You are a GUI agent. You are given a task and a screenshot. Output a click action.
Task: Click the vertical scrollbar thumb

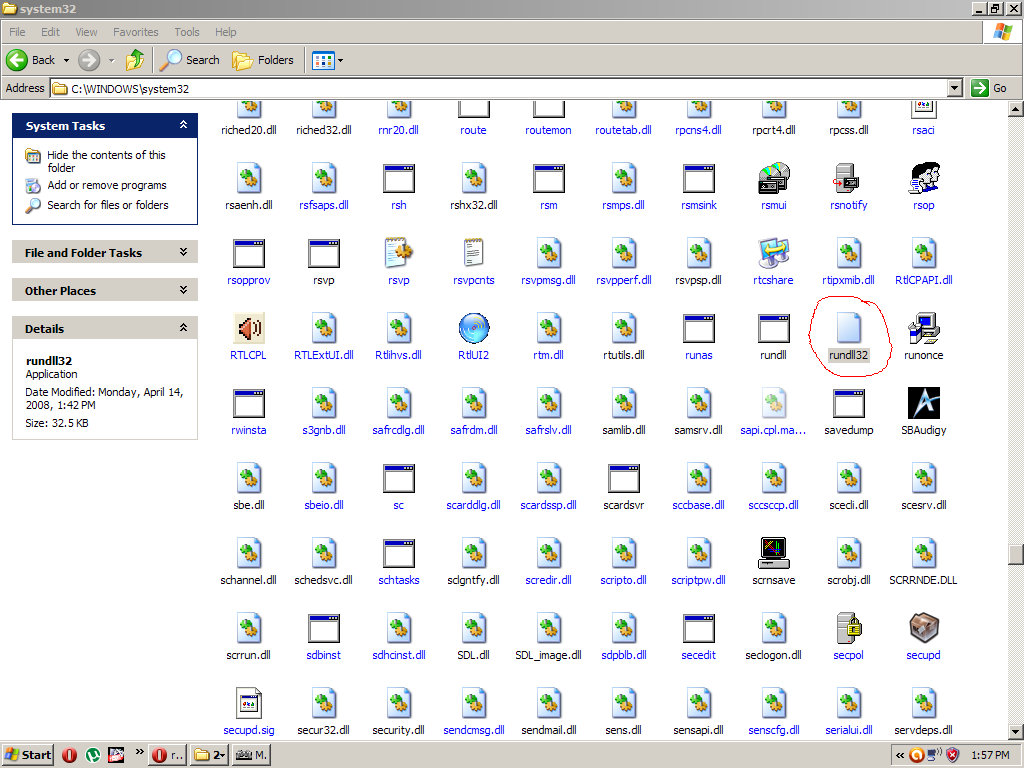pyautogui.click(x=1016, y=554)
